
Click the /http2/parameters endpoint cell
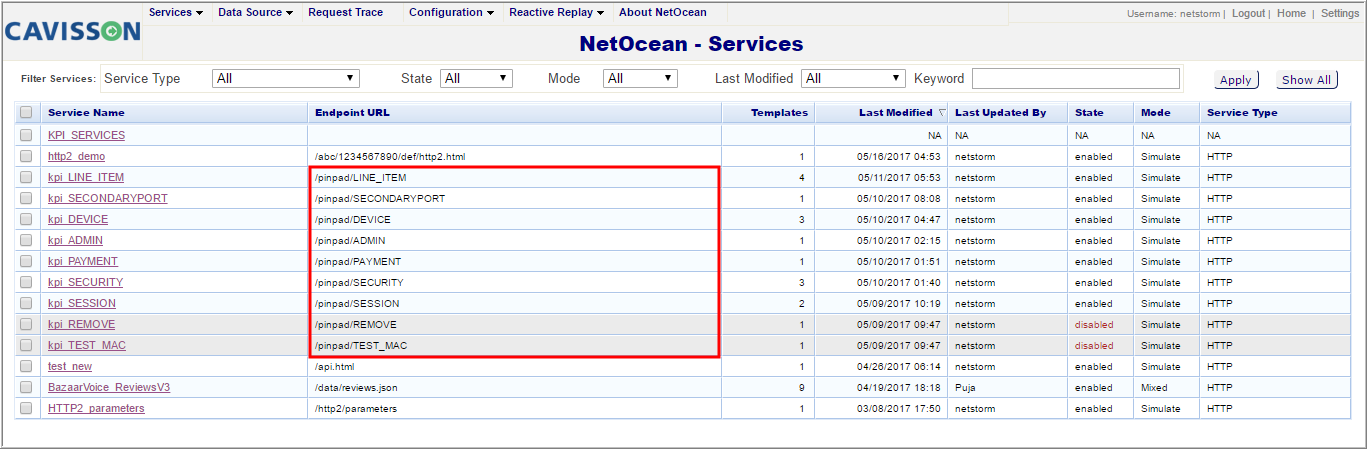click(x=356, y=409)
